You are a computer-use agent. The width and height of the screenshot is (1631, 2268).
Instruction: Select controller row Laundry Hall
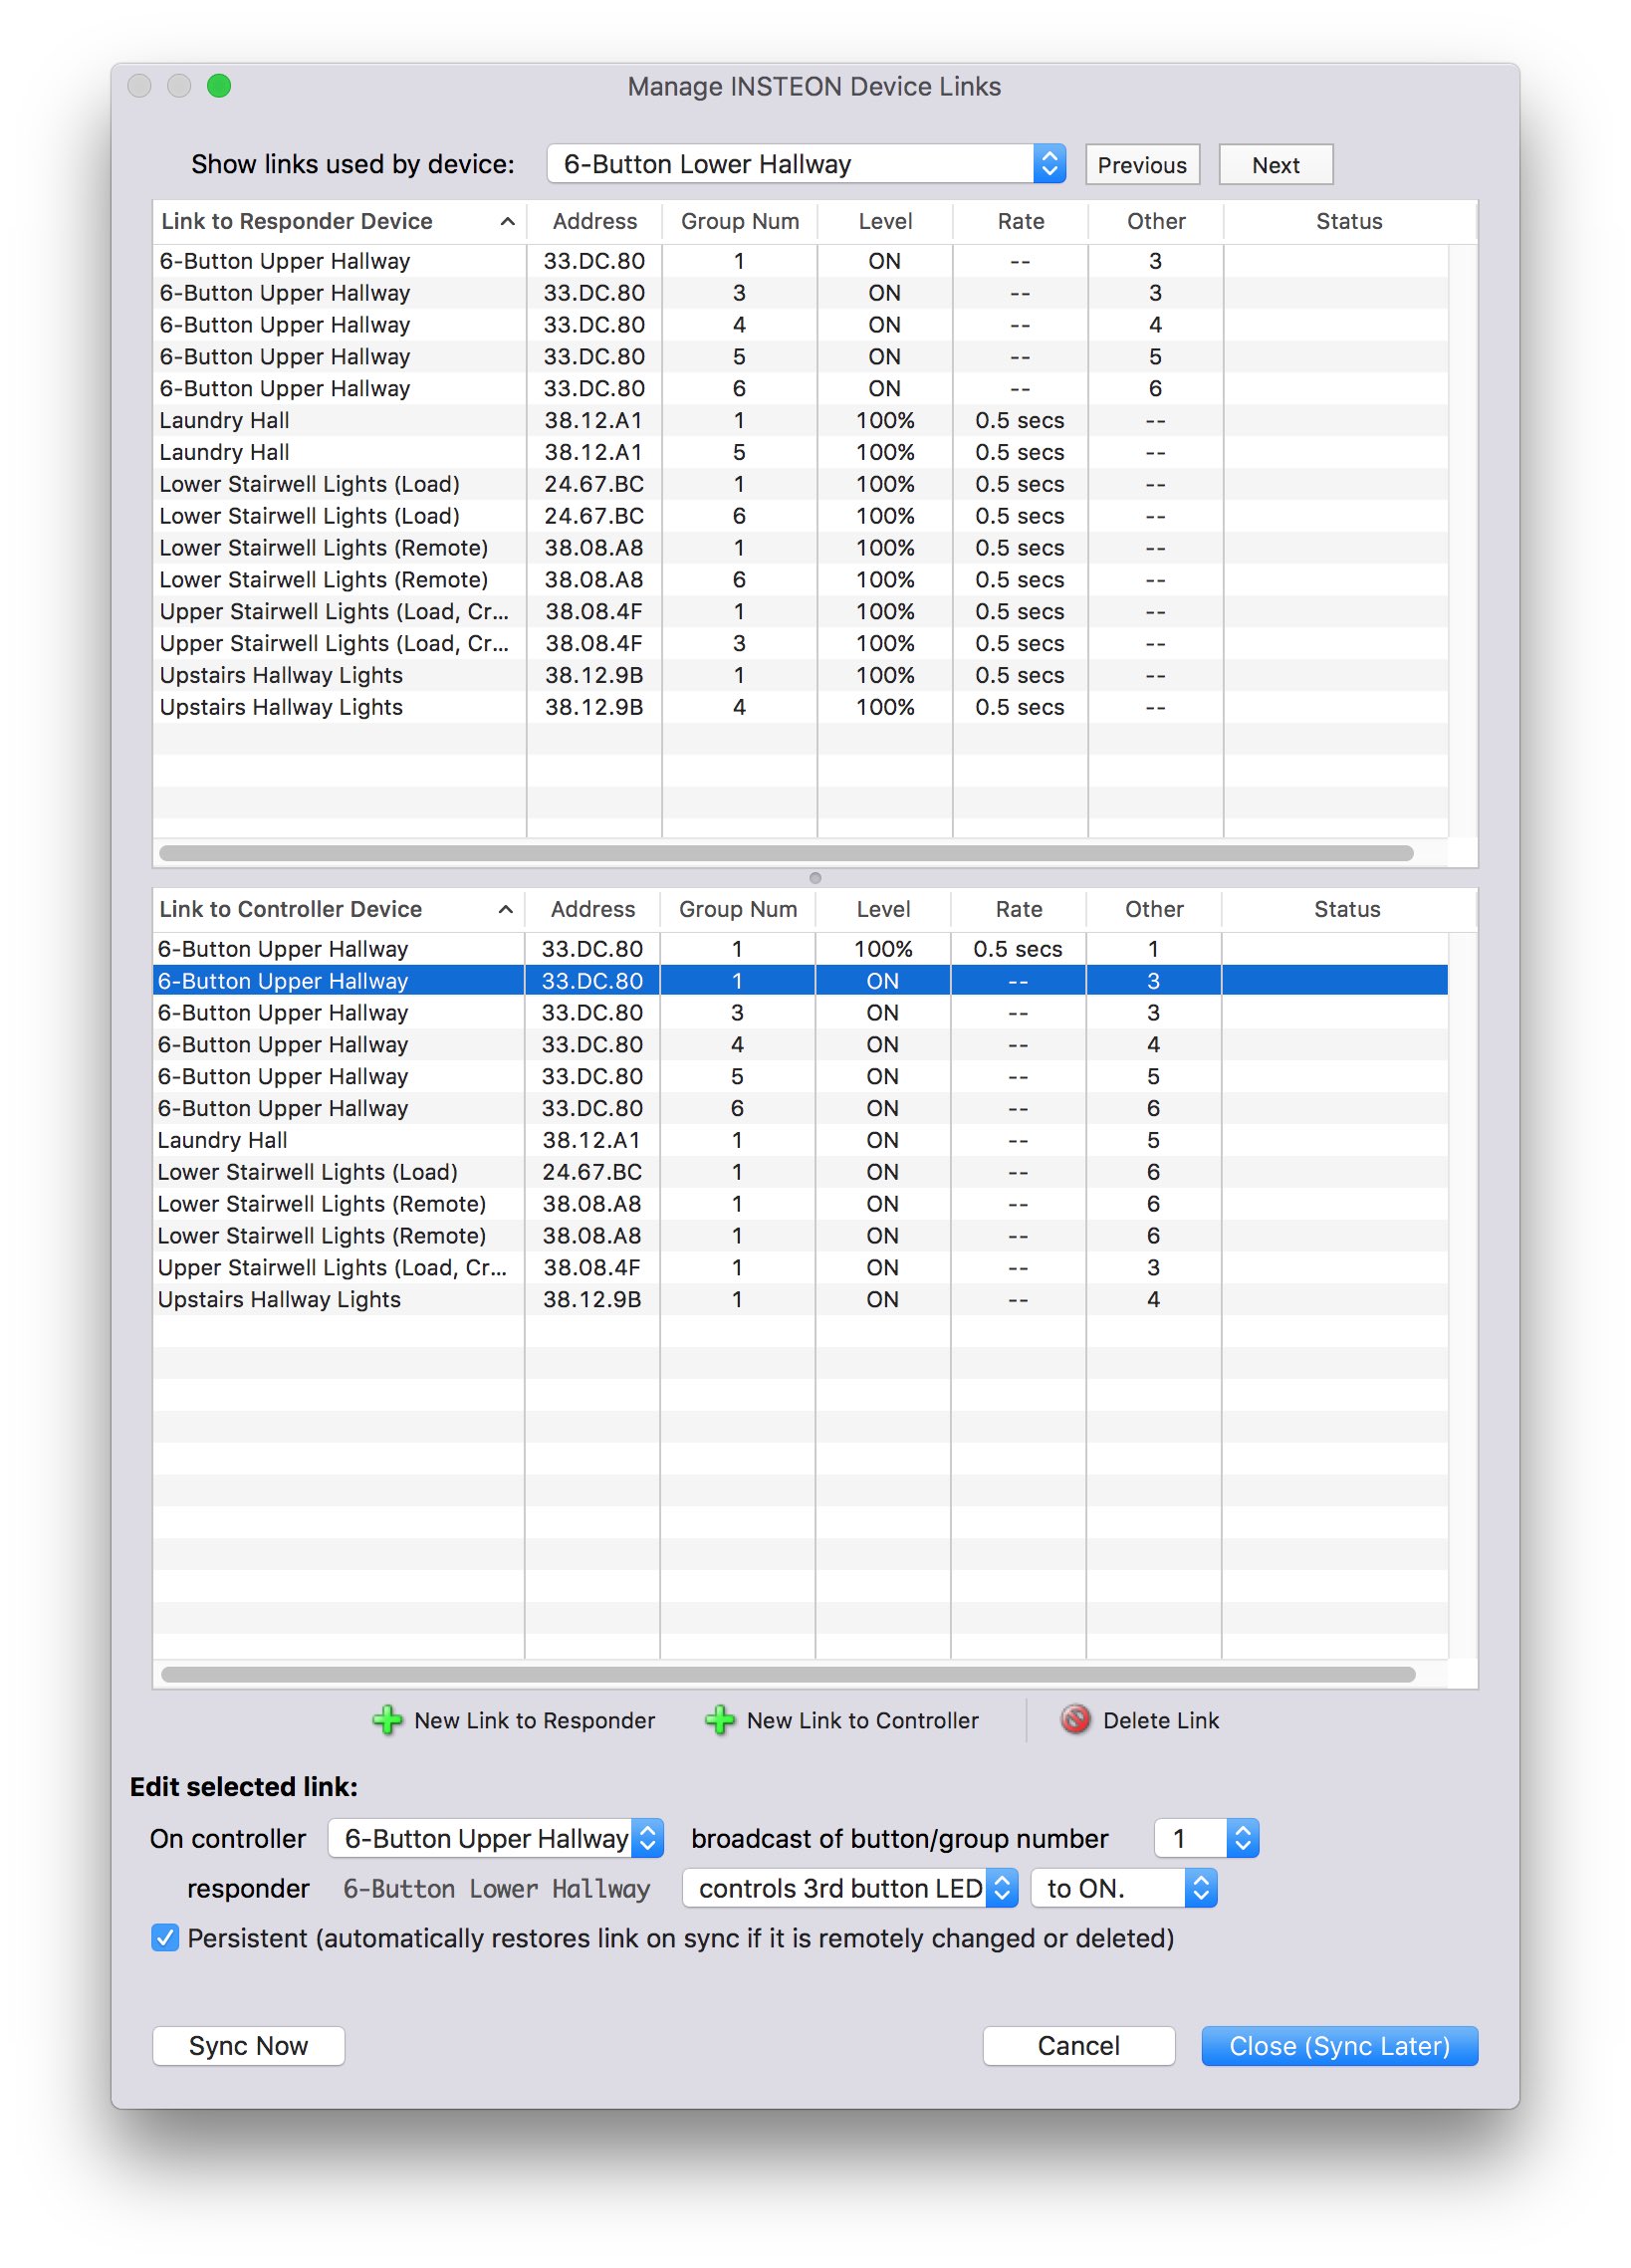pos(800,1140)
